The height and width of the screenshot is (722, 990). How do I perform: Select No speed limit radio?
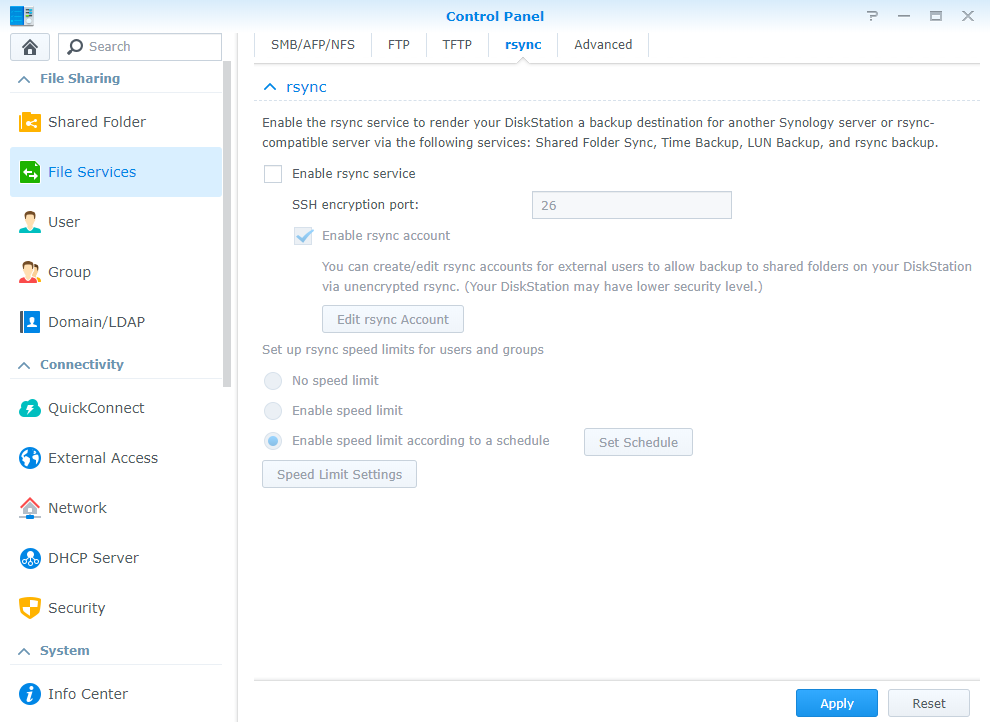[273, 381]
